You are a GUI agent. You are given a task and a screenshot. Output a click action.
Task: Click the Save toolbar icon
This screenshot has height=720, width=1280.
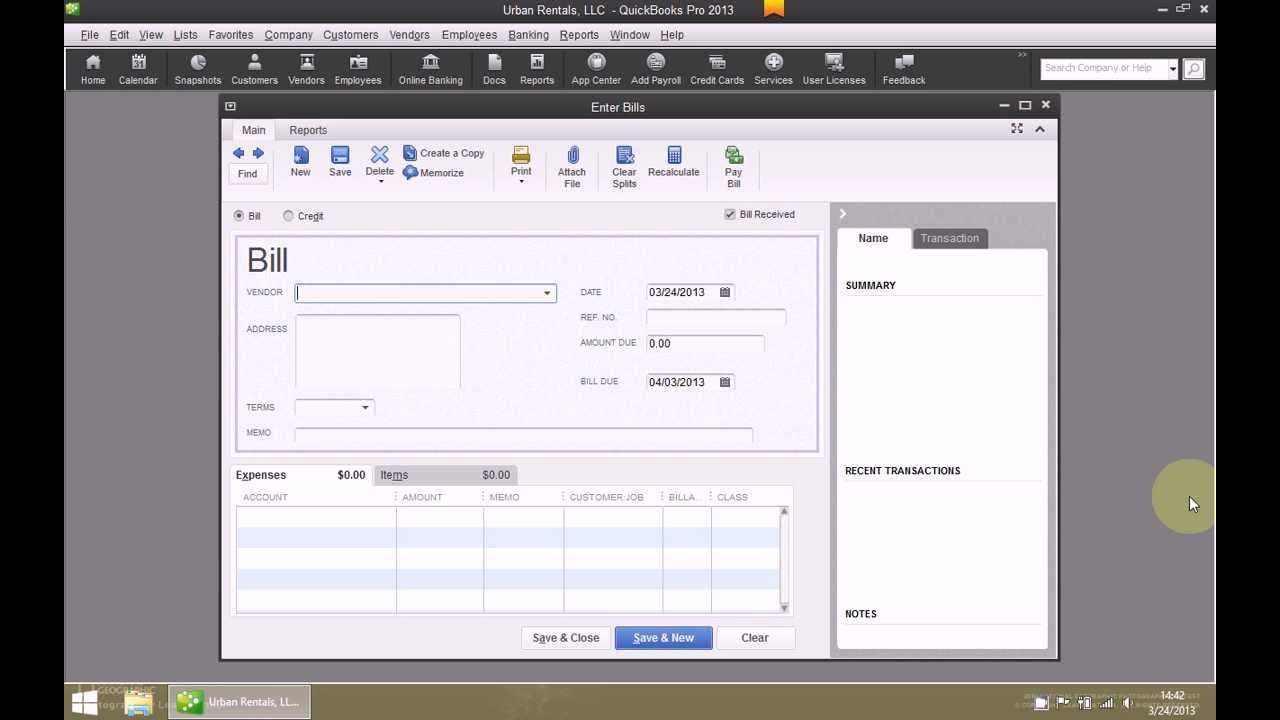coord(340,161)
